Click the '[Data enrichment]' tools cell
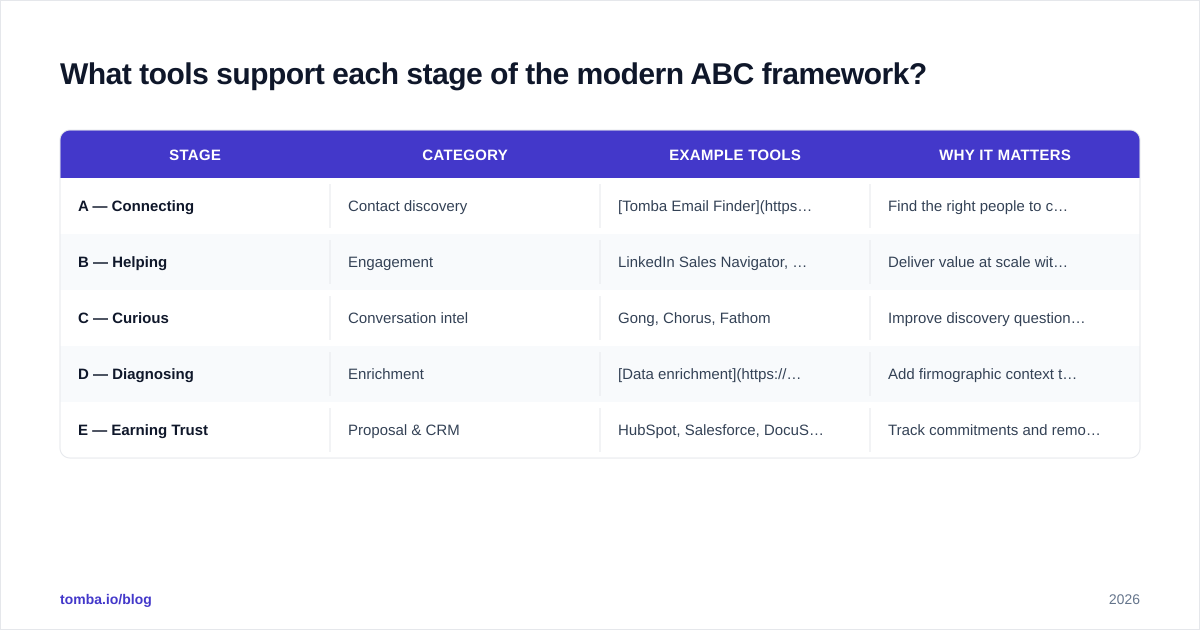This screenshot has width=1200, height=630. pyautogui.click(x=735, y=374)
